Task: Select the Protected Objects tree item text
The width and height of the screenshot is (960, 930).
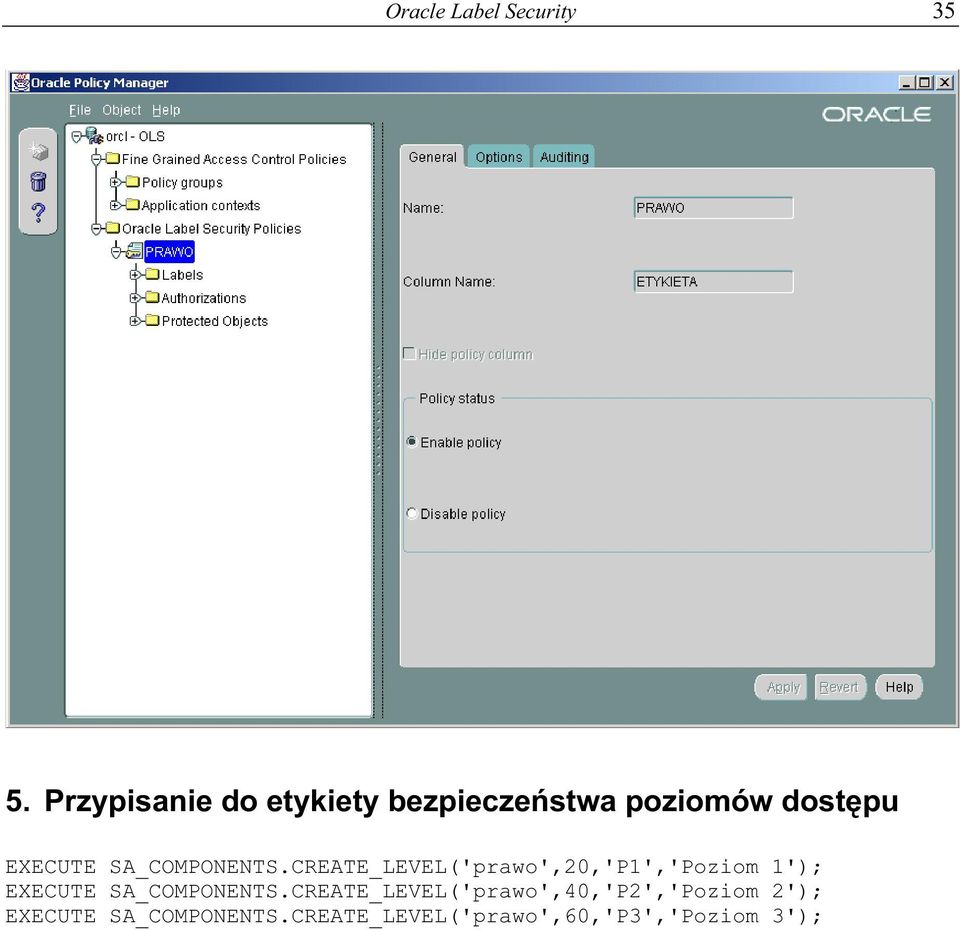Action: click(x=215, y=321)
